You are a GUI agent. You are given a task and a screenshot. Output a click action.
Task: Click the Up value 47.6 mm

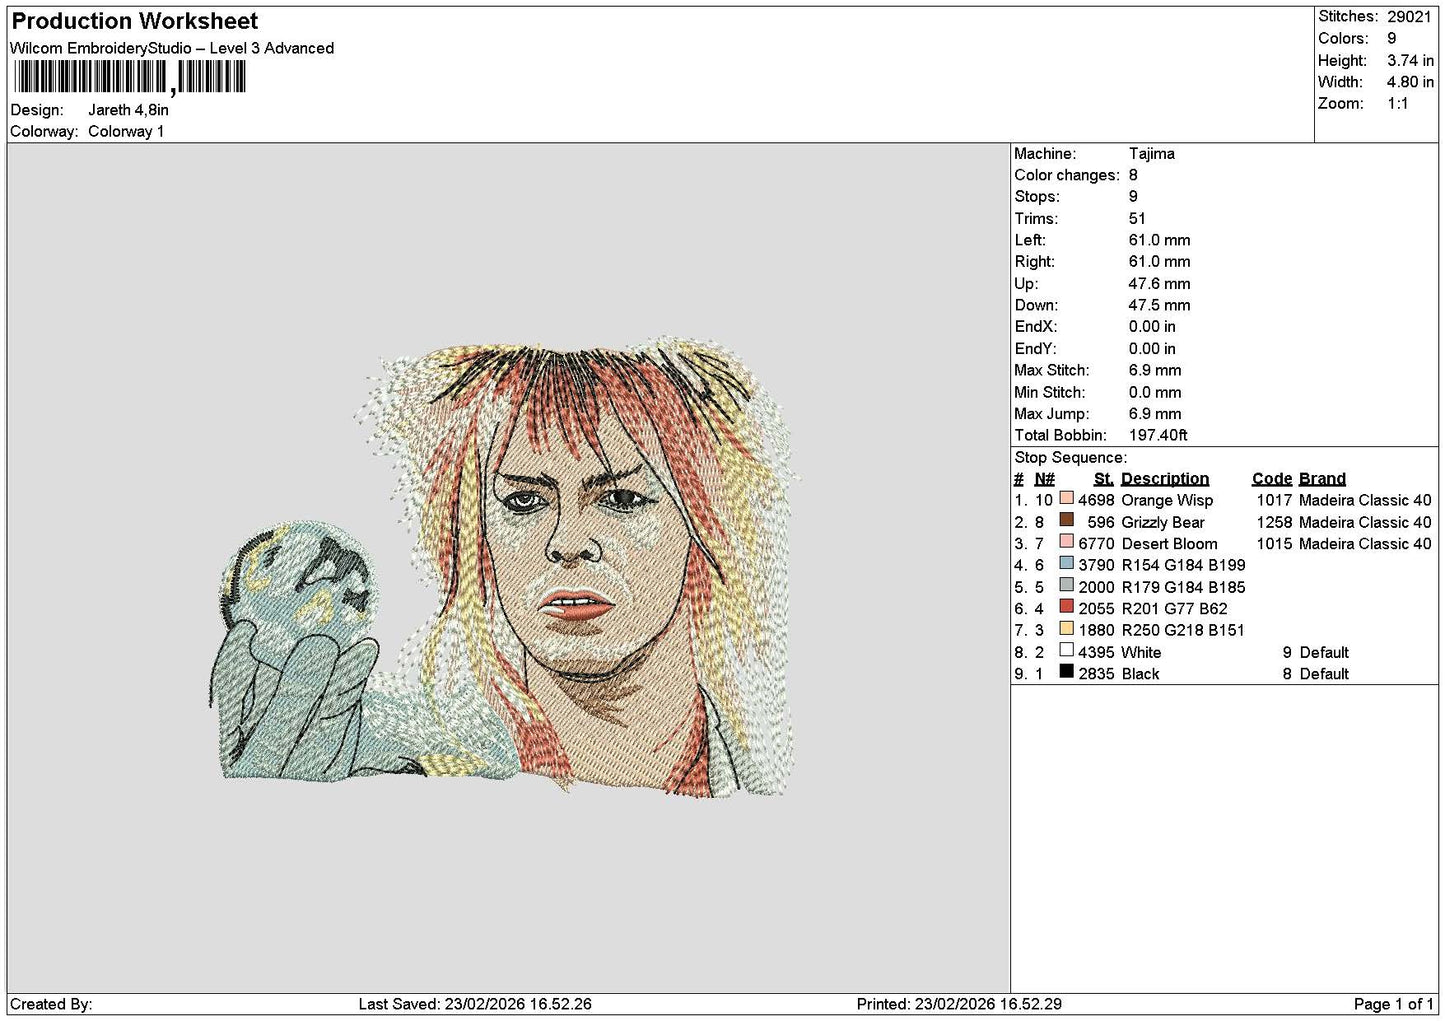tap(1159, 283)
